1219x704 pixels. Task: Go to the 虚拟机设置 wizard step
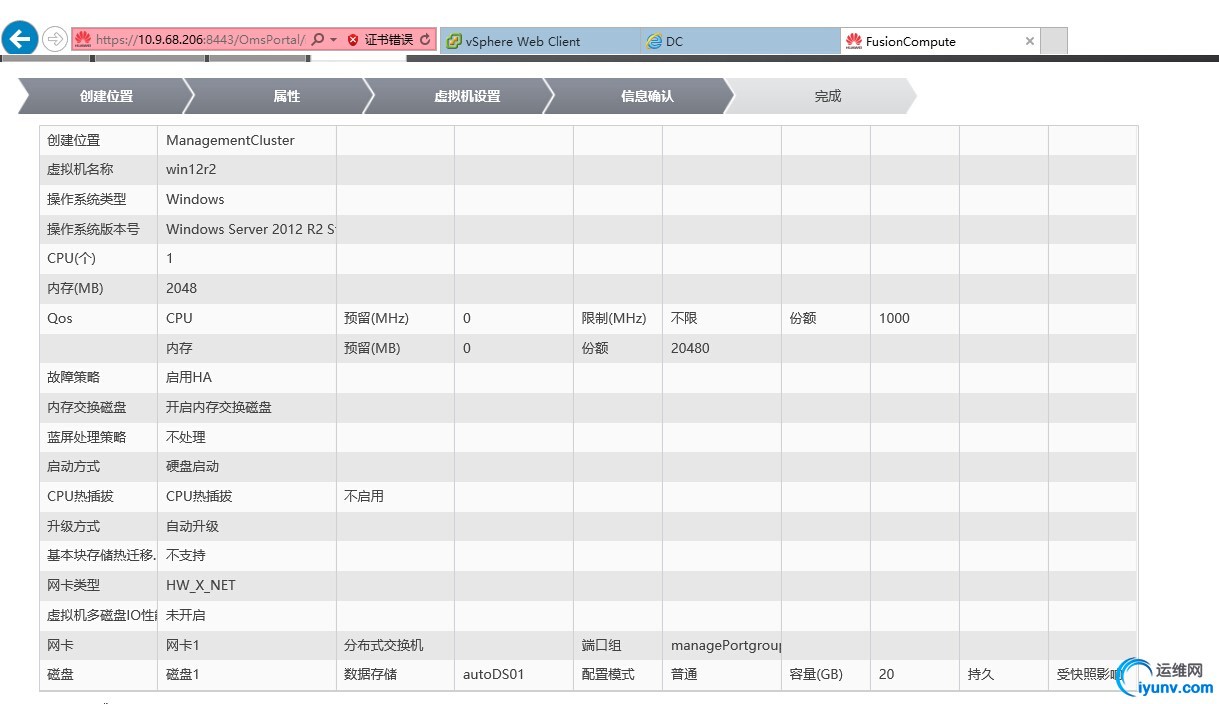coord(466,96)
